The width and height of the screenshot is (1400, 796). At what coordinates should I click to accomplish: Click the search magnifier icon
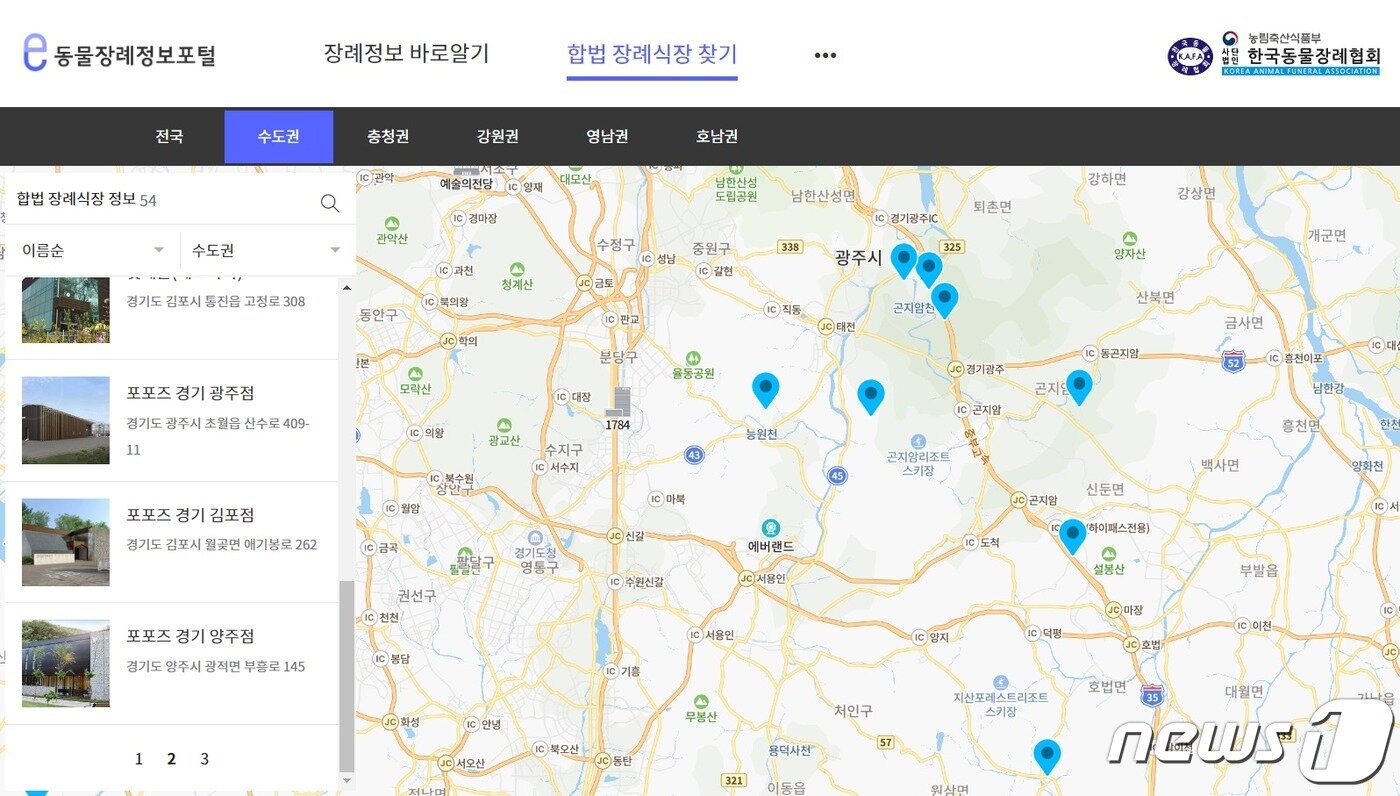(x=330, y=203)
